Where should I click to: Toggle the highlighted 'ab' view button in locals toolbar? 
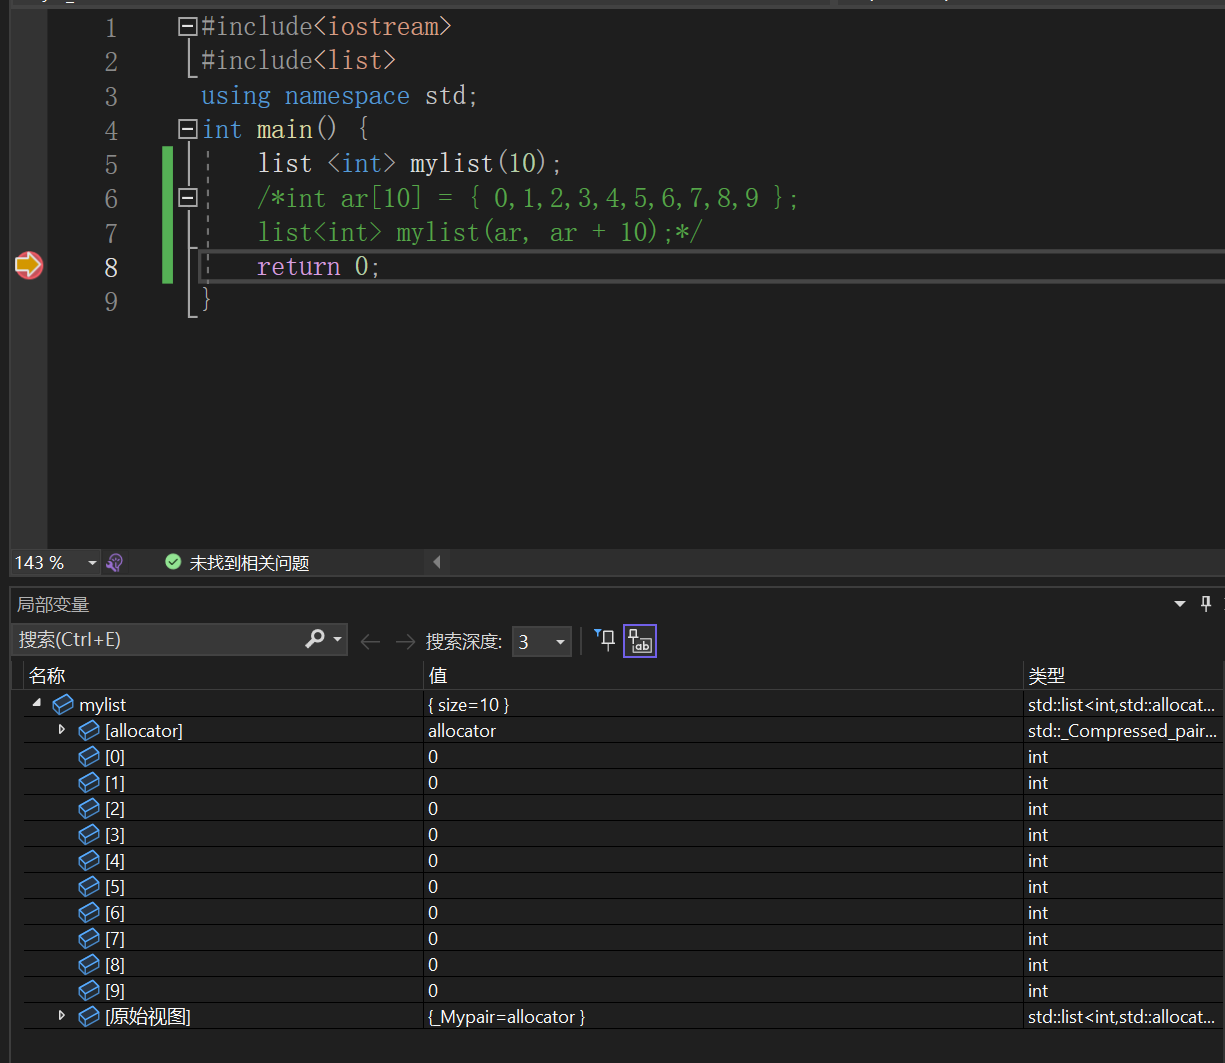(x=640, y=641)
